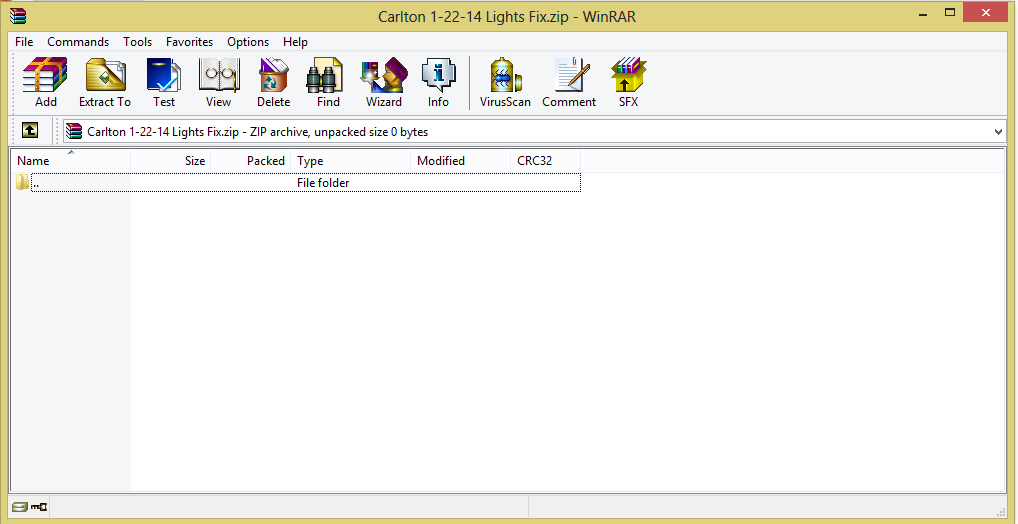This screenshot has height=524, width=1018.
Task: Sort files by Name column
Action: (x=71, y=161)
